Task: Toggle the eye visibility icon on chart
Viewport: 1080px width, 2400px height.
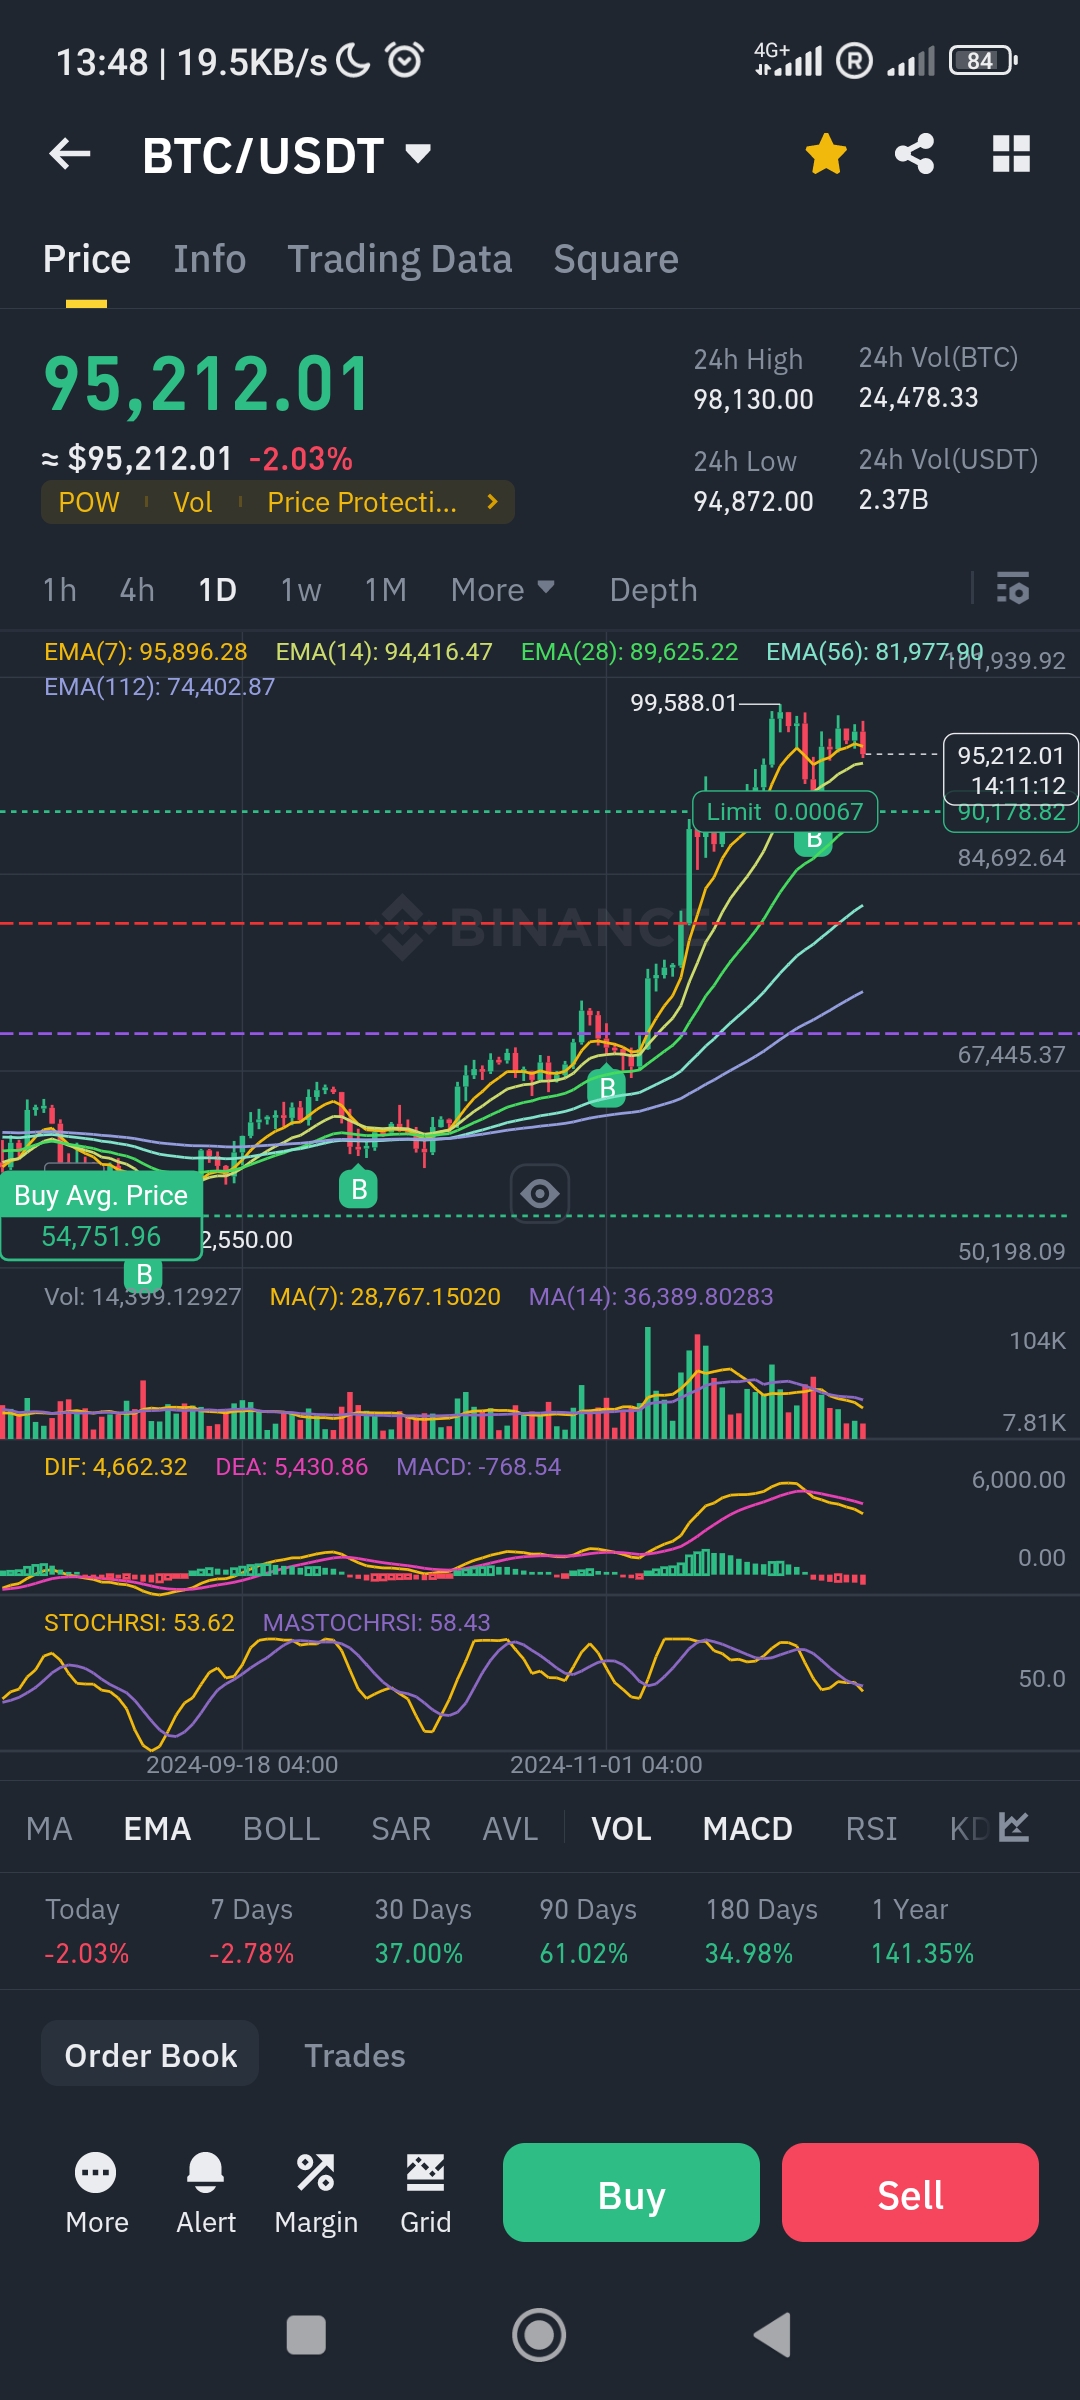Action: coord(540,1193)
